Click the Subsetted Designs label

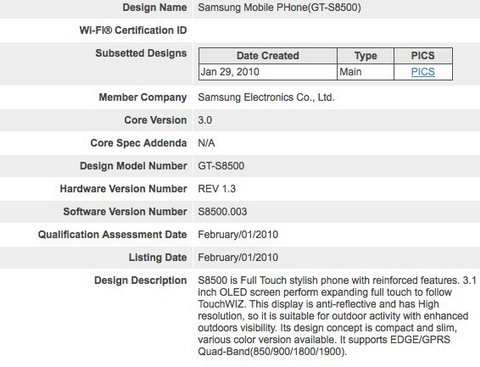[141, 53]
